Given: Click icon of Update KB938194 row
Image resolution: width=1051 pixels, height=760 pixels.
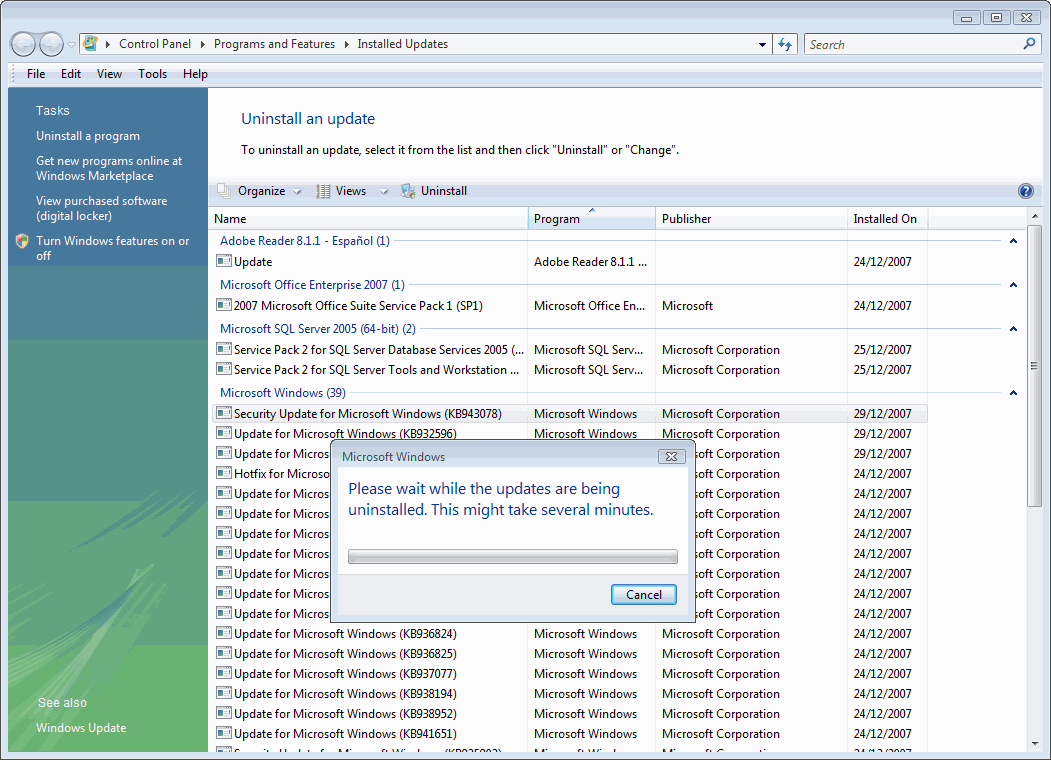Looking at the screenshot, I should pos(224,694).
